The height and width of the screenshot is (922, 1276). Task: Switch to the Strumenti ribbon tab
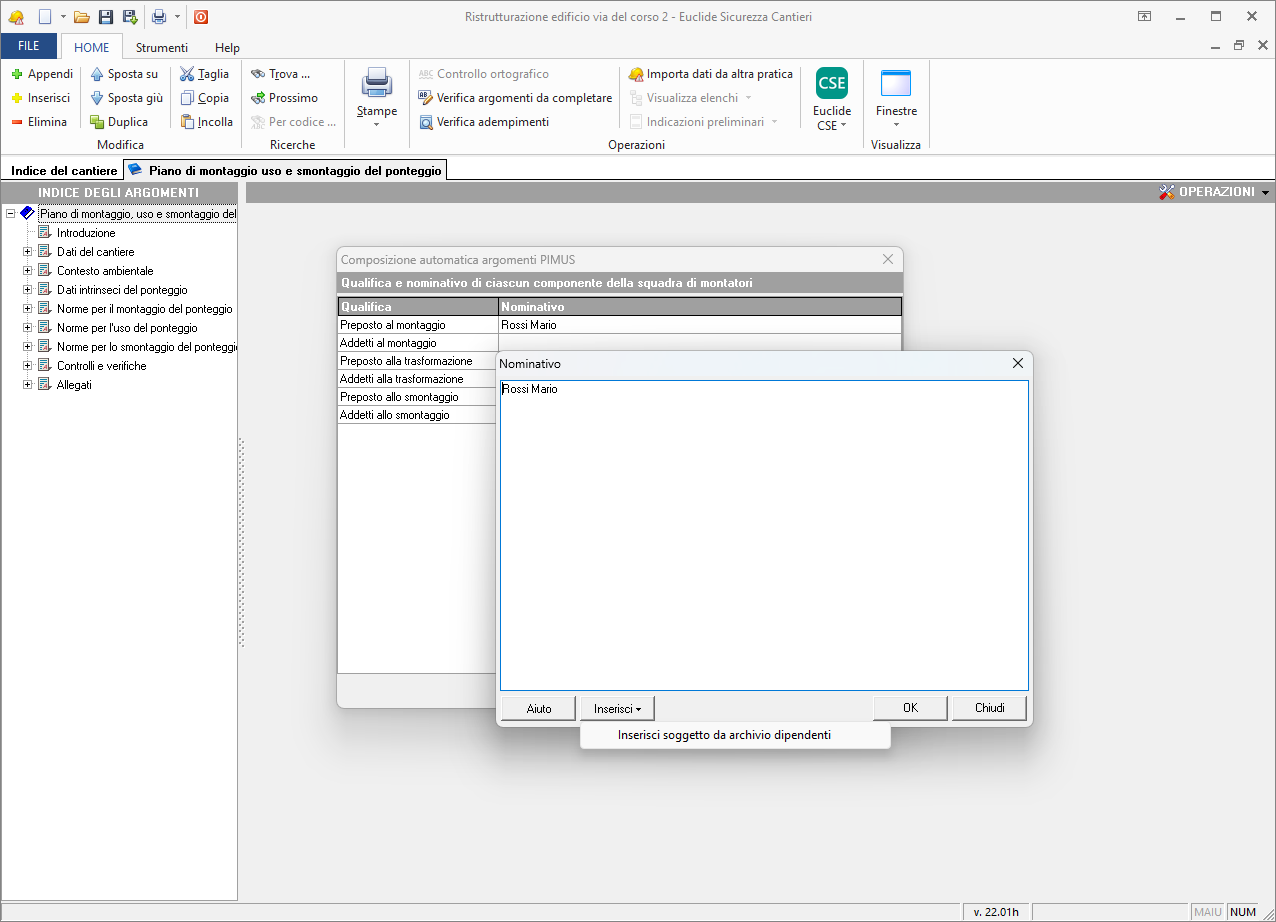162,47
